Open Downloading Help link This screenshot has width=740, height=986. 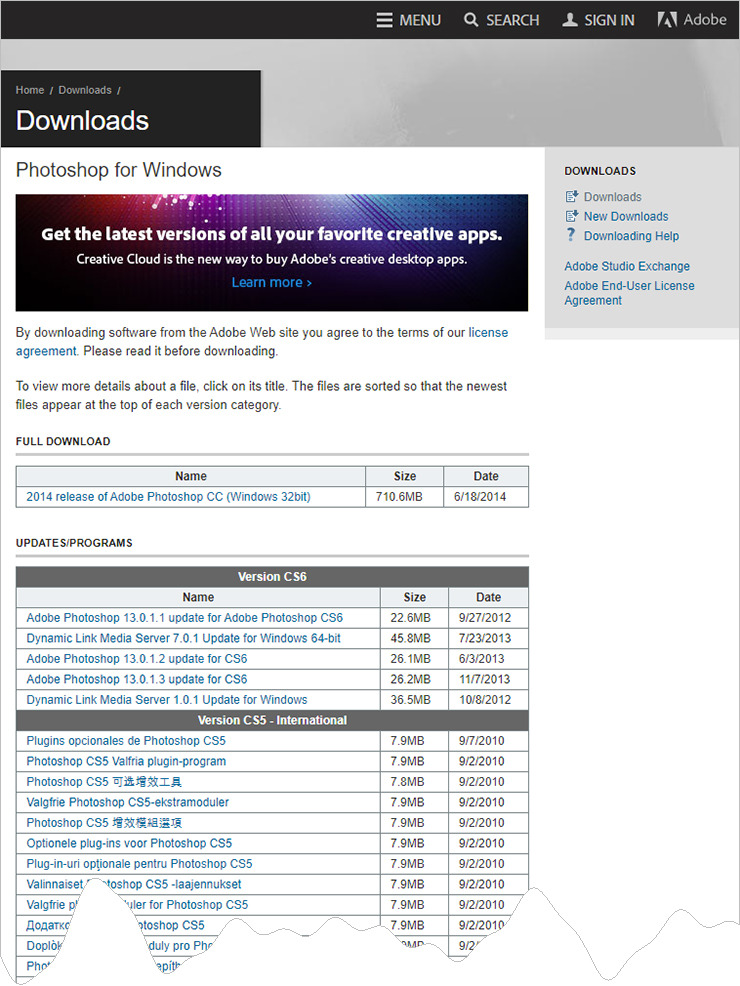631,236
